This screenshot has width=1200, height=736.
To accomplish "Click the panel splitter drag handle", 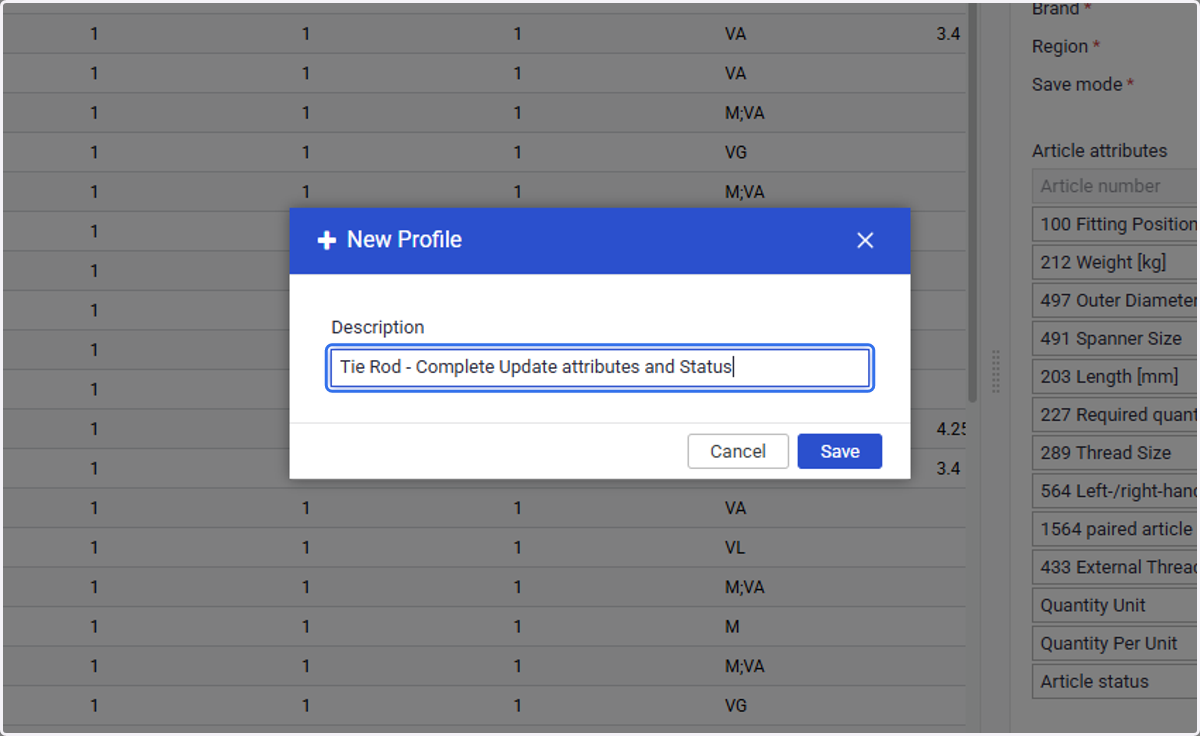I will pyautogui.click(x=995, y=371).
